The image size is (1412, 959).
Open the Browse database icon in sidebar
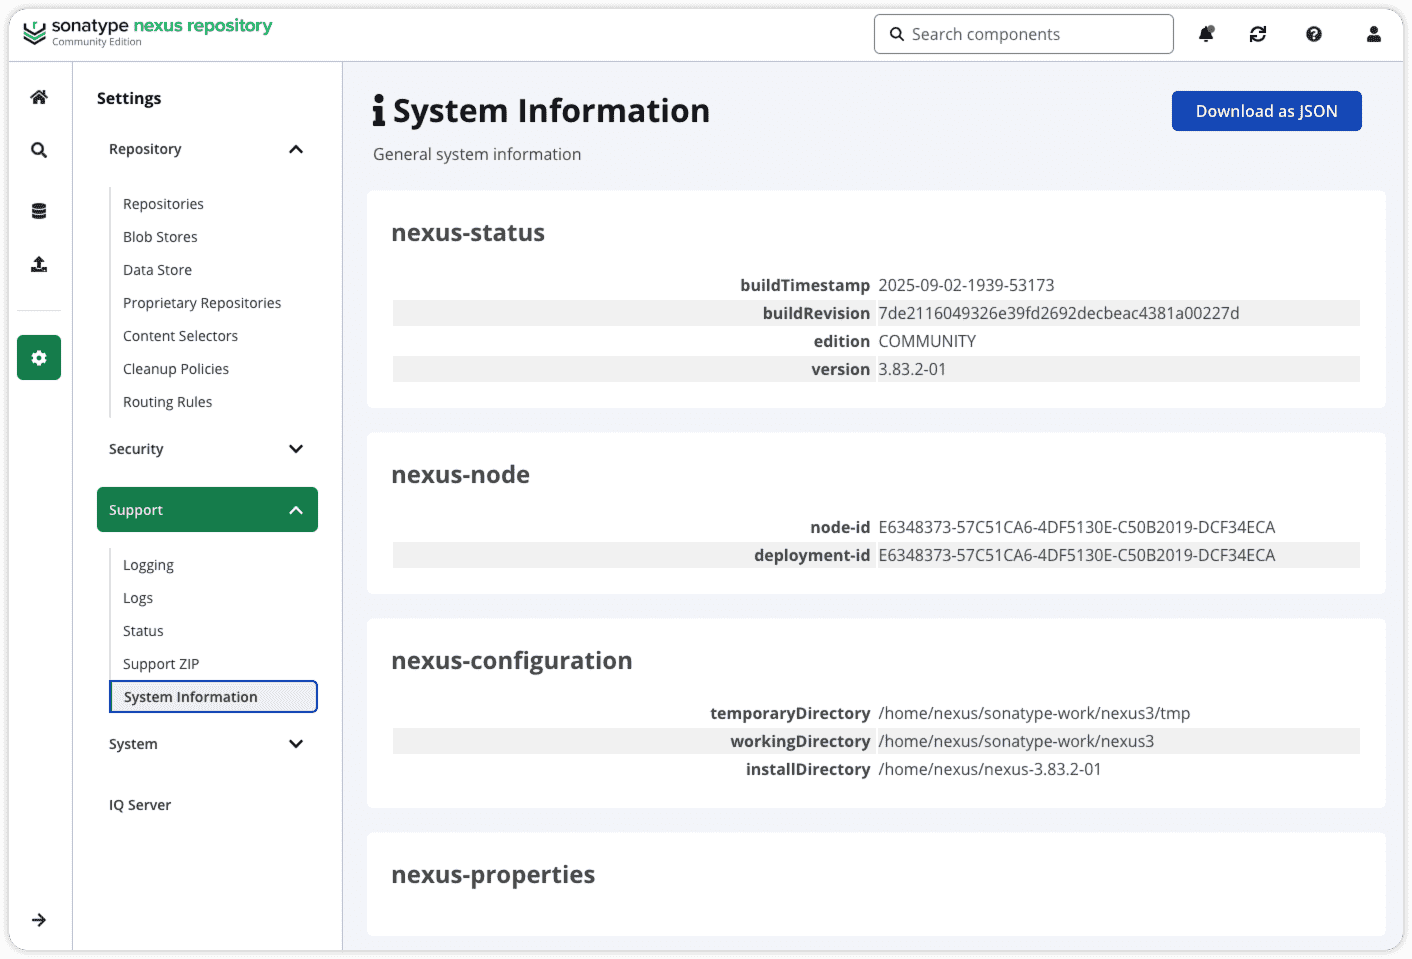pos(39,211)
